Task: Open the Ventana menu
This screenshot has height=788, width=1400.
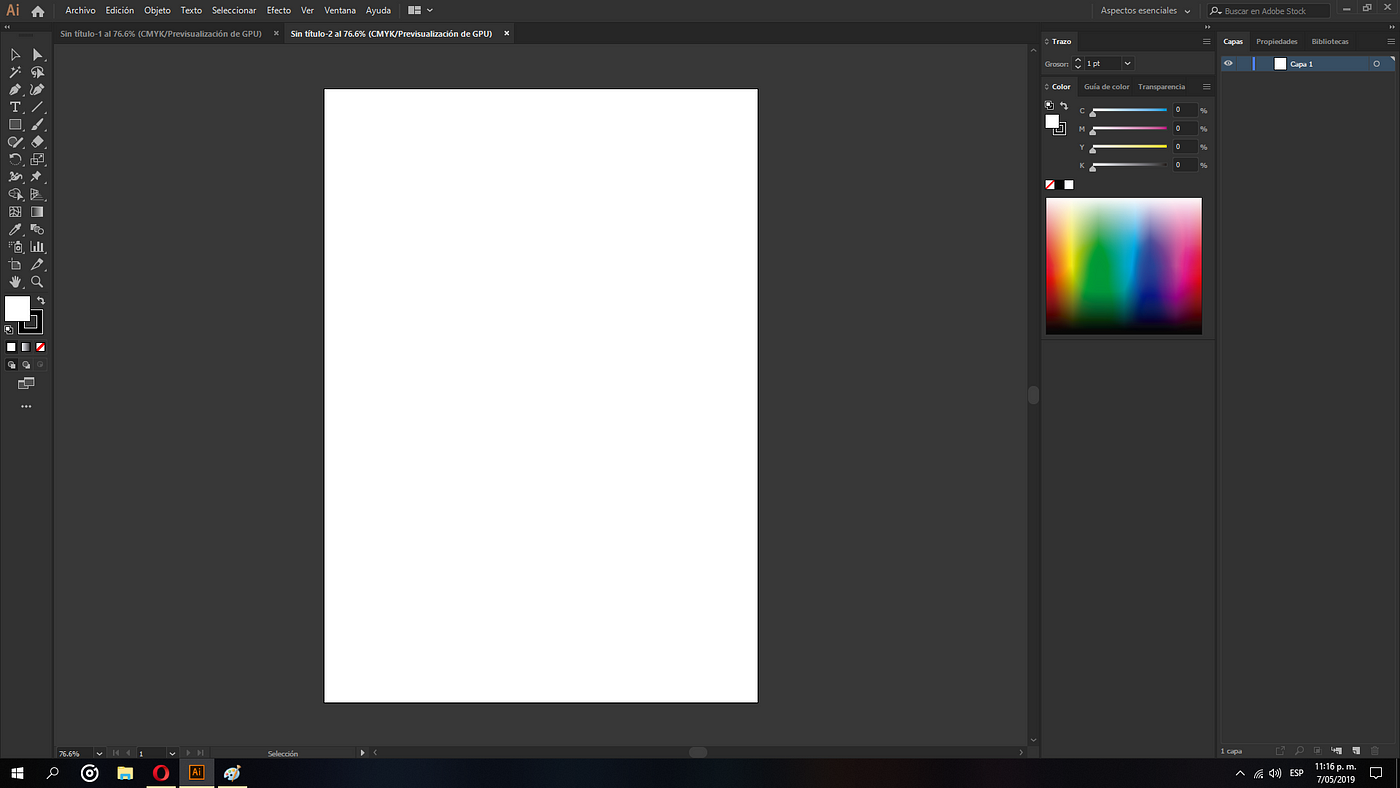Action: coord(340,11)
